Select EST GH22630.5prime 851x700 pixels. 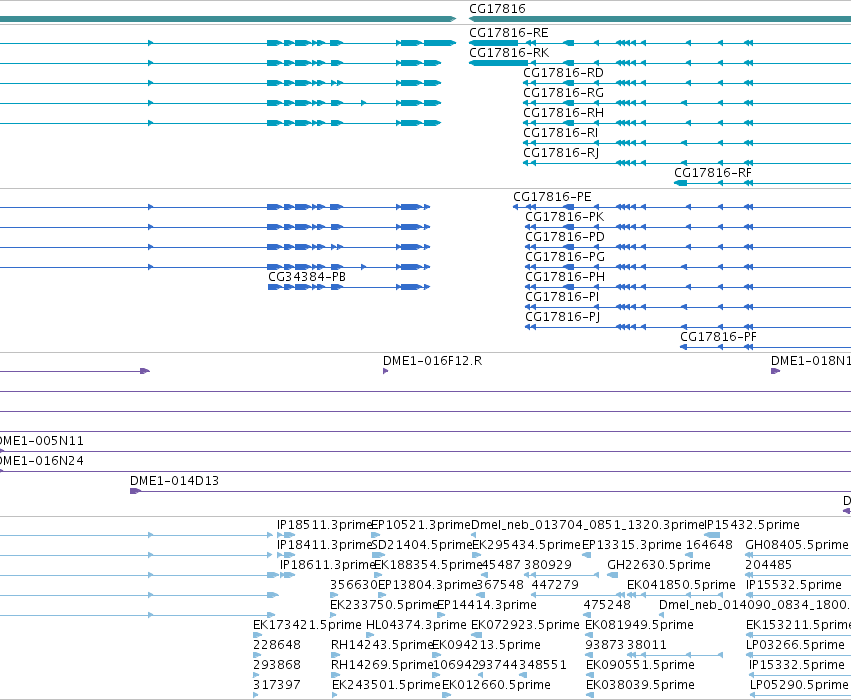click(659, 565)
